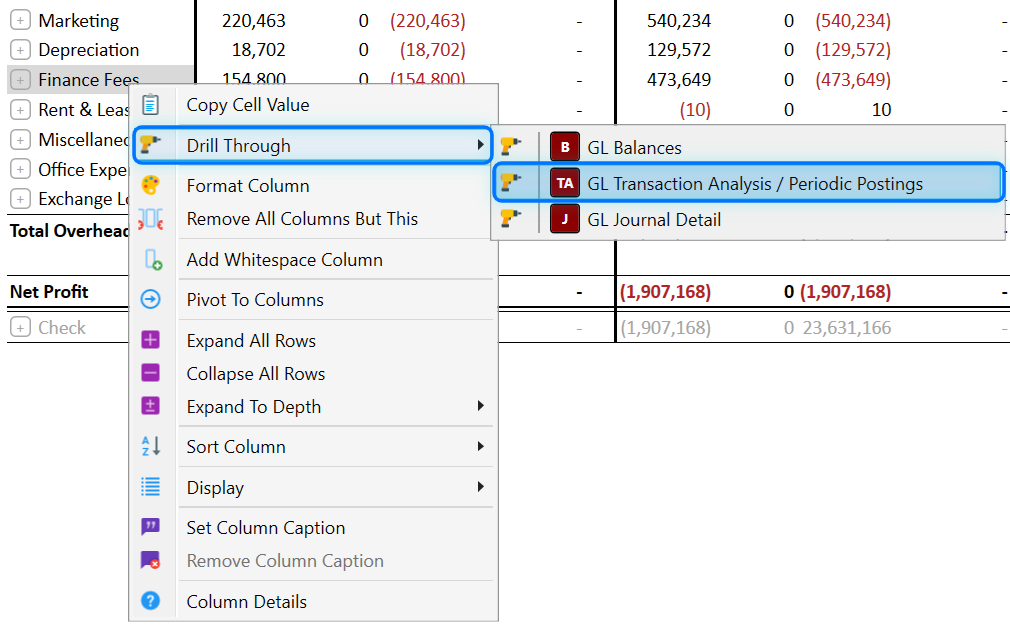Click the purple plus icon for Expand All Rows

click(x=150, y=340)
